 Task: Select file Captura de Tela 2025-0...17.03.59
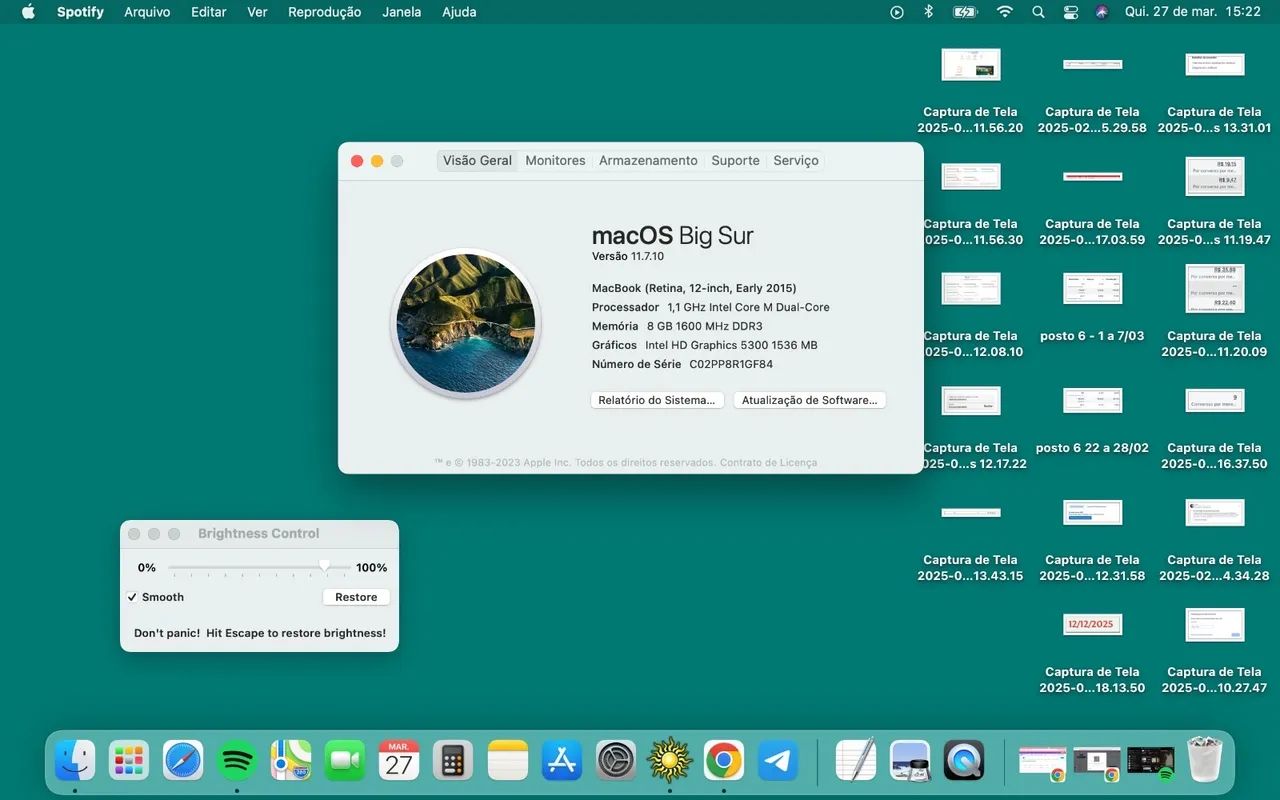(x=1092, y=203)
